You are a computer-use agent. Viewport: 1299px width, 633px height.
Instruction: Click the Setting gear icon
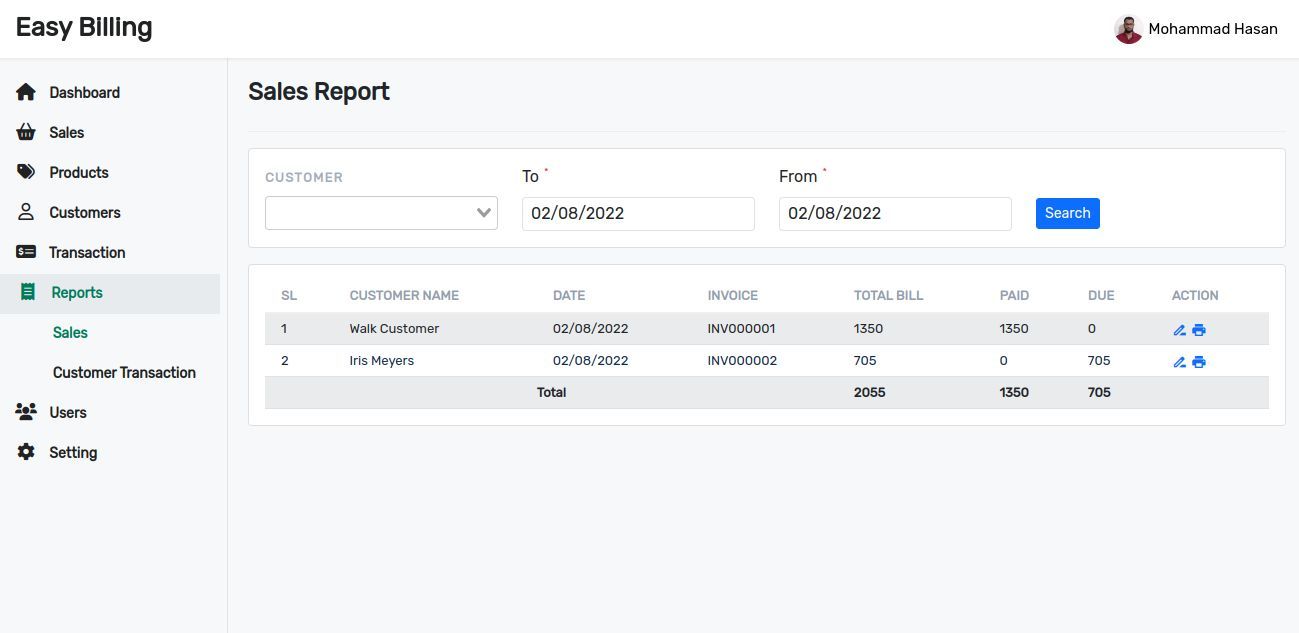pyautogui.click(x=26, y=452)
